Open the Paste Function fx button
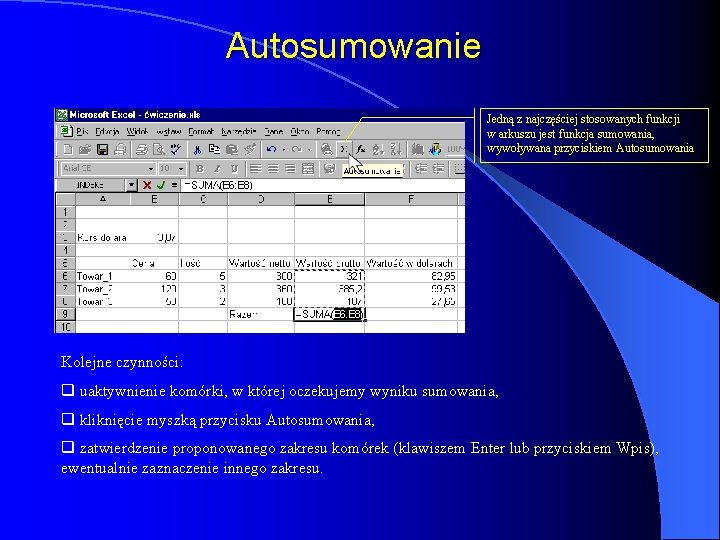 (361, 150)
